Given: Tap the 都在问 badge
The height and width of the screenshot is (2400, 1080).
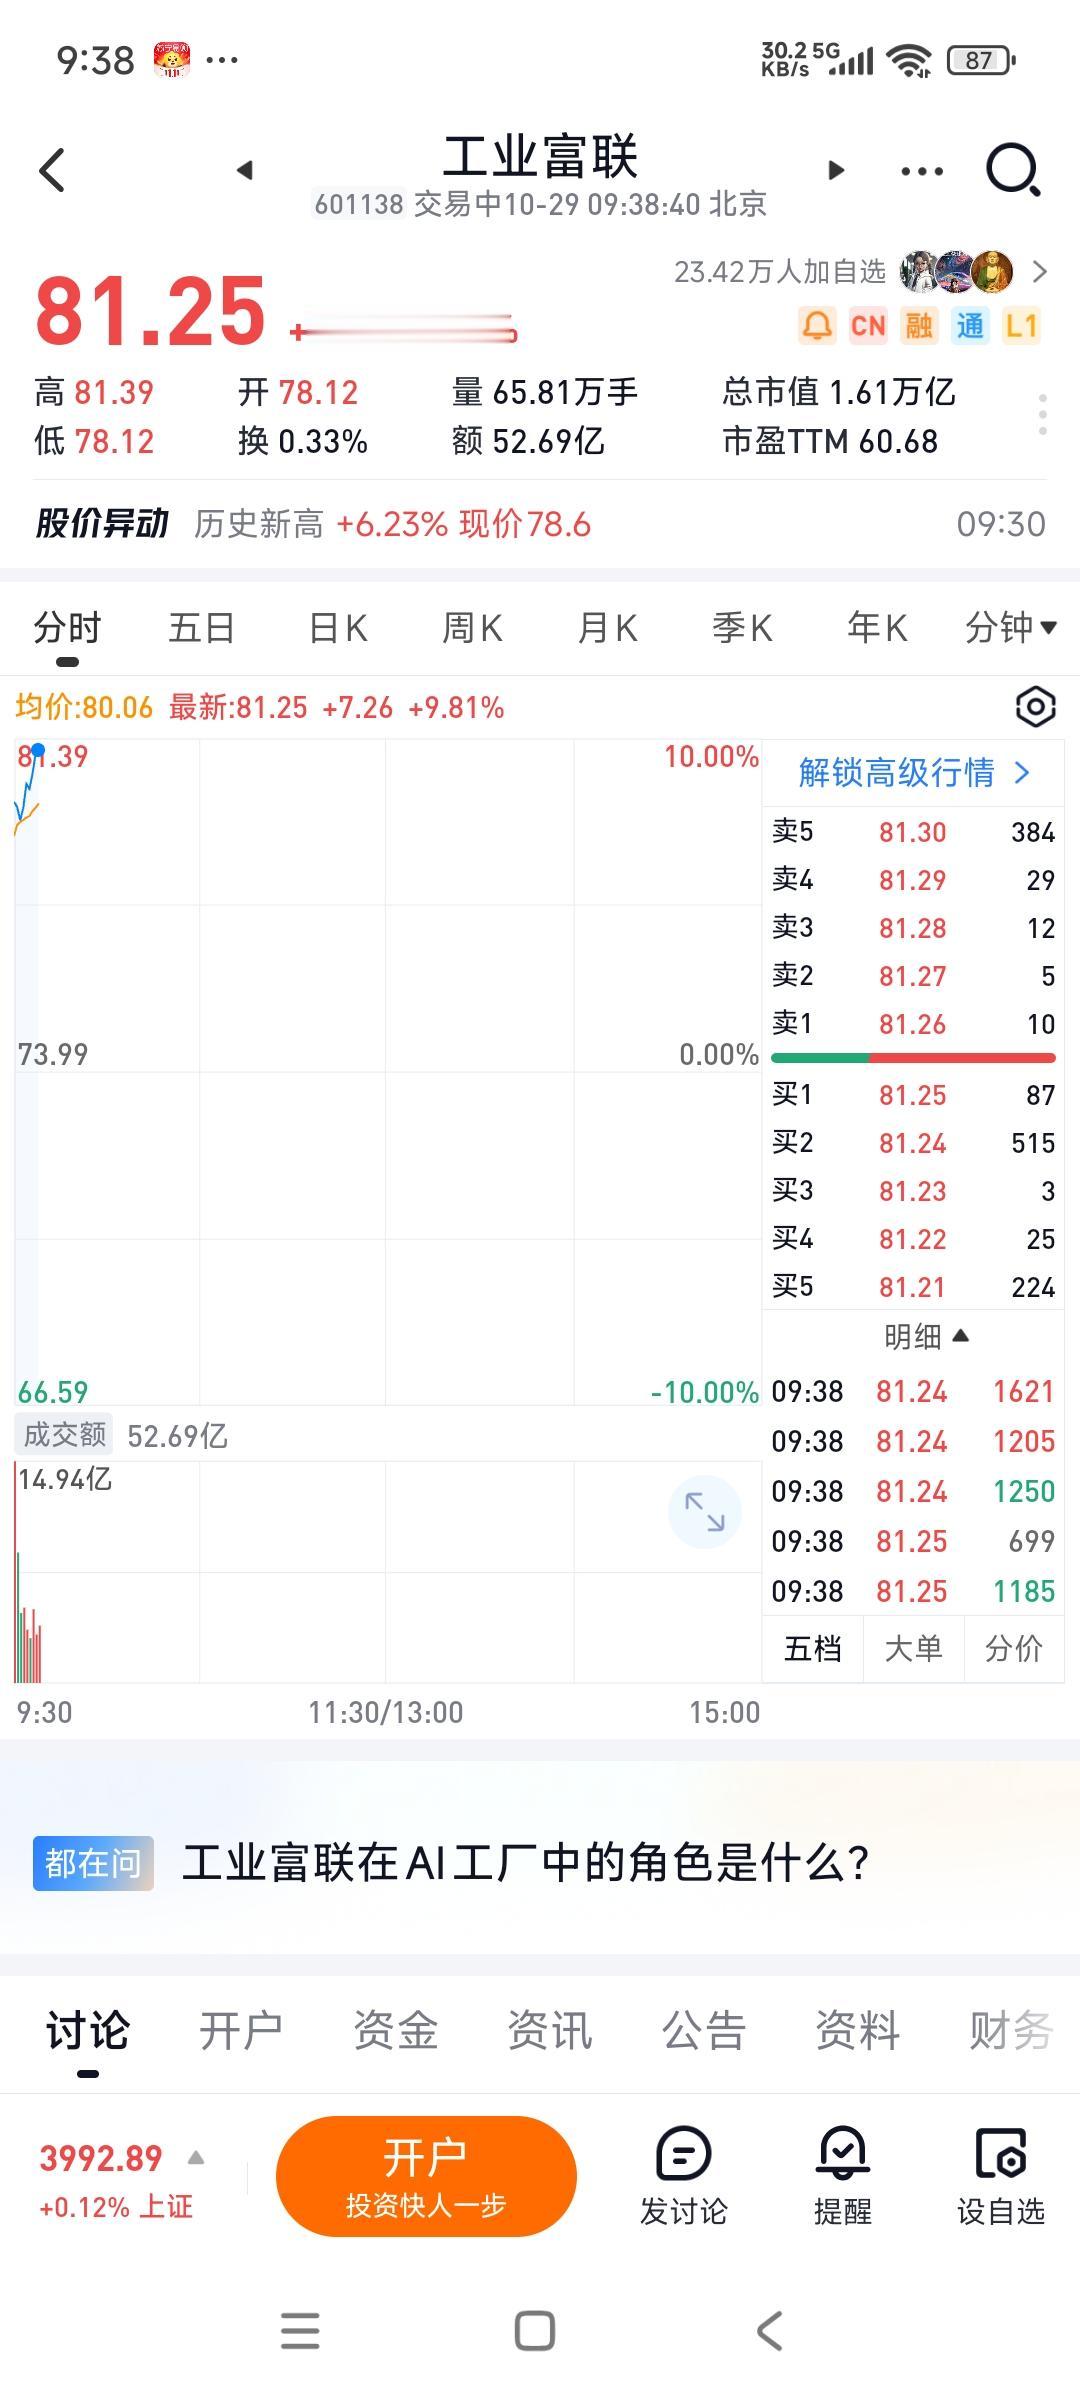Looking at the screenshot, I should (x=93, y=1863).
